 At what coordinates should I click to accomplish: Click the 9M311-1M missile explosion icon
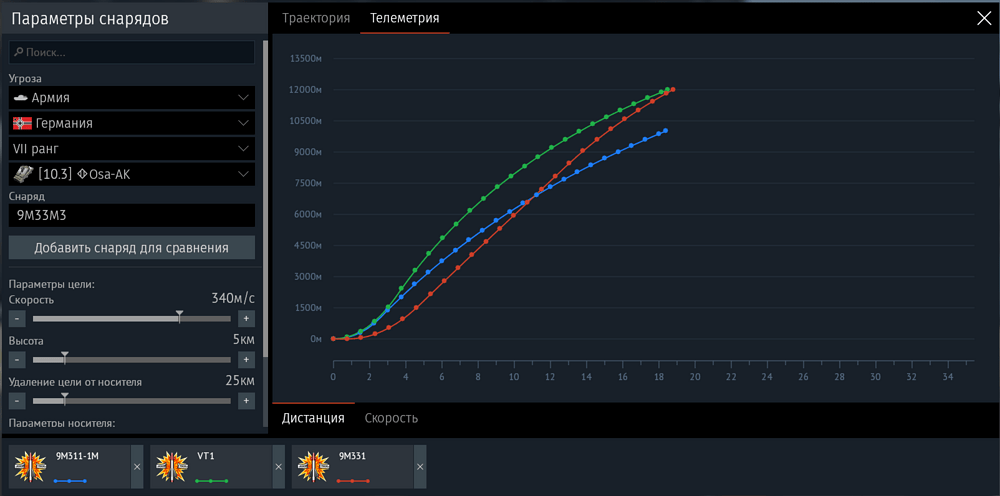point(30,466)
